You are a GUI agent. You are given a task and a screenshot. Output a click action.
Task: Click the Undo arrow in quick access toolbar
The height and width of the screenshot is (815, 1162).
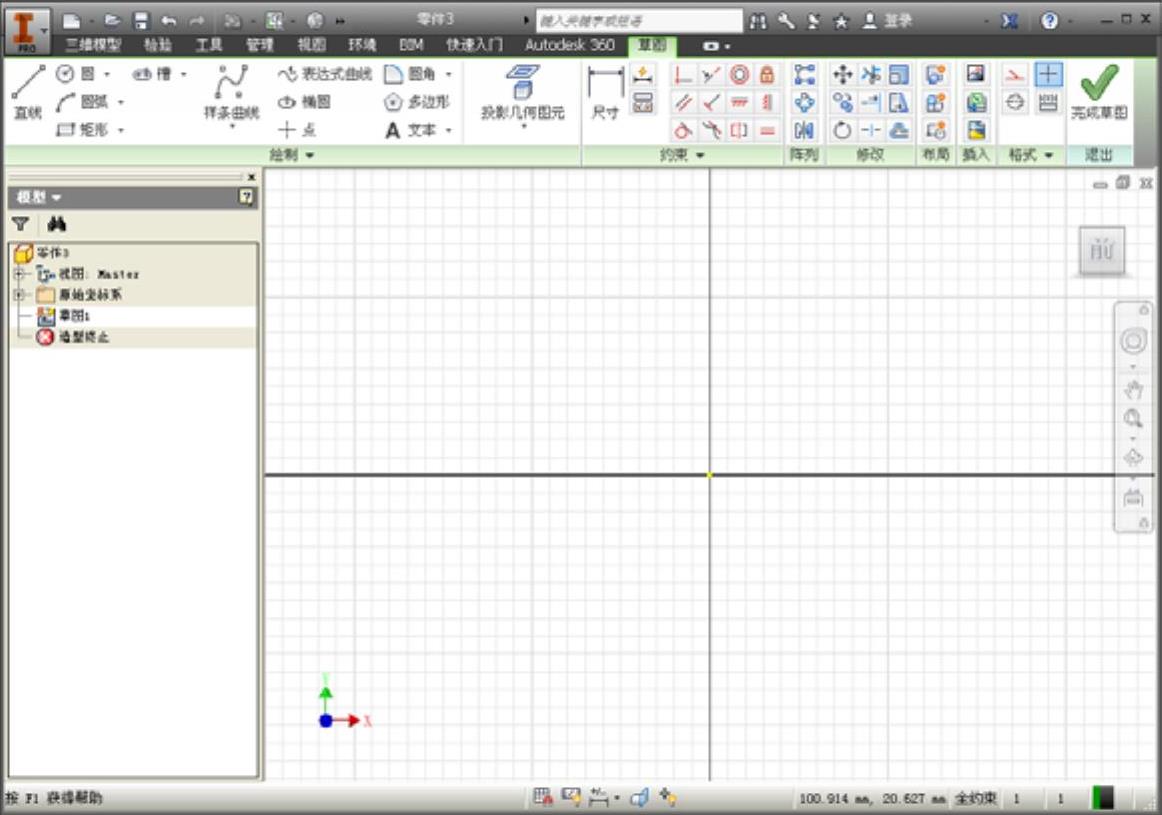coord(168,20)
